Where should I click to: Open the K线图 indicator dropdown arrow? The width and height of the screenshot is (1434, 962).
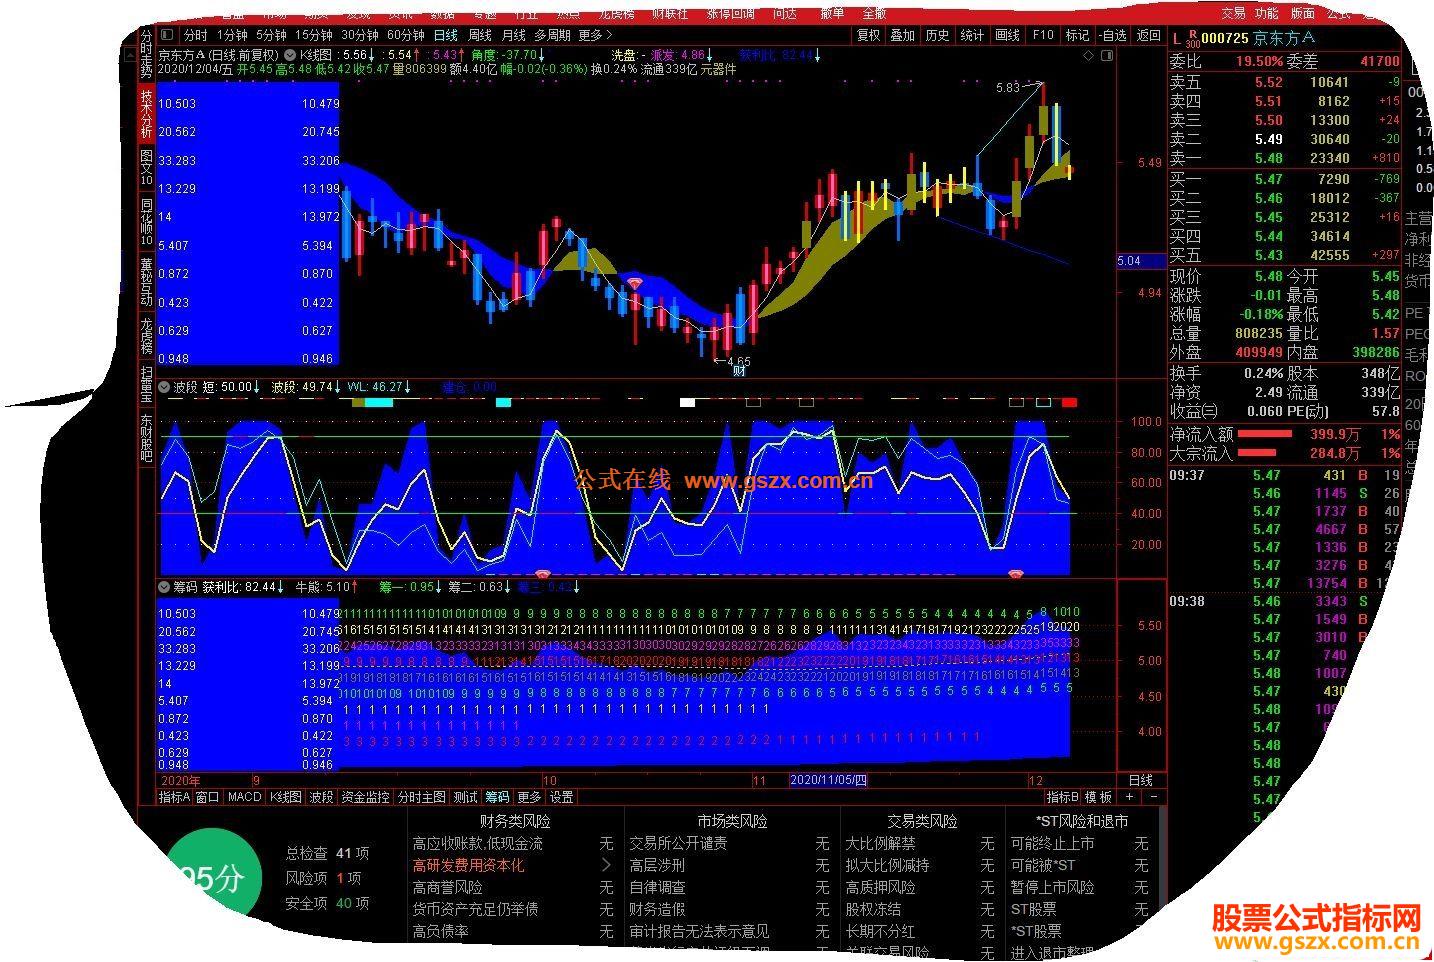click(290, 55)
